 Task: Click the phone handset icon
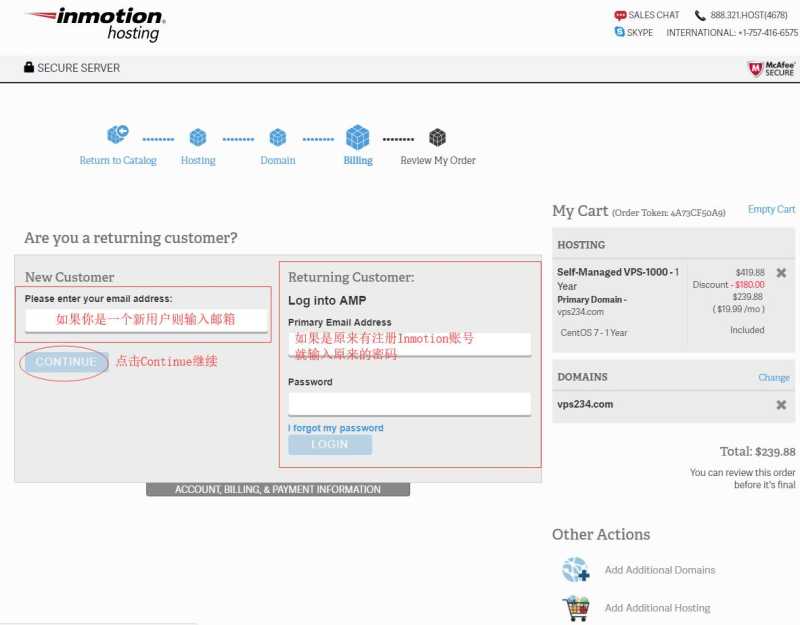[x=700, y=15]
